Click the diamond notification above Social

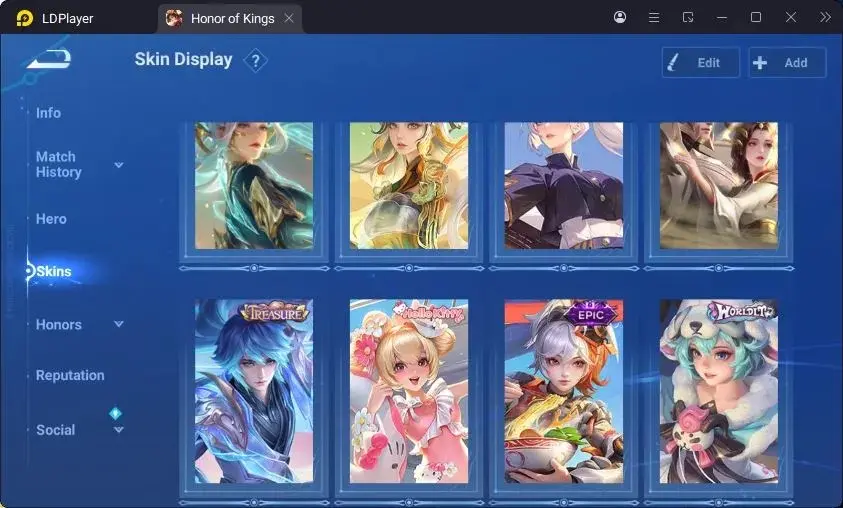coord(115,413)
